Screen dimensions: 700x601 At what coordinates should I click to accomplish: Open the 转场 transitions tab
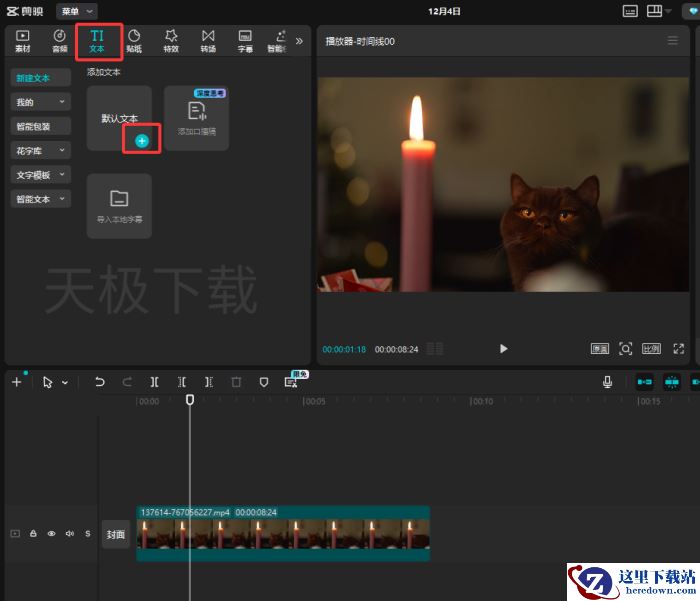pos(208,41)
